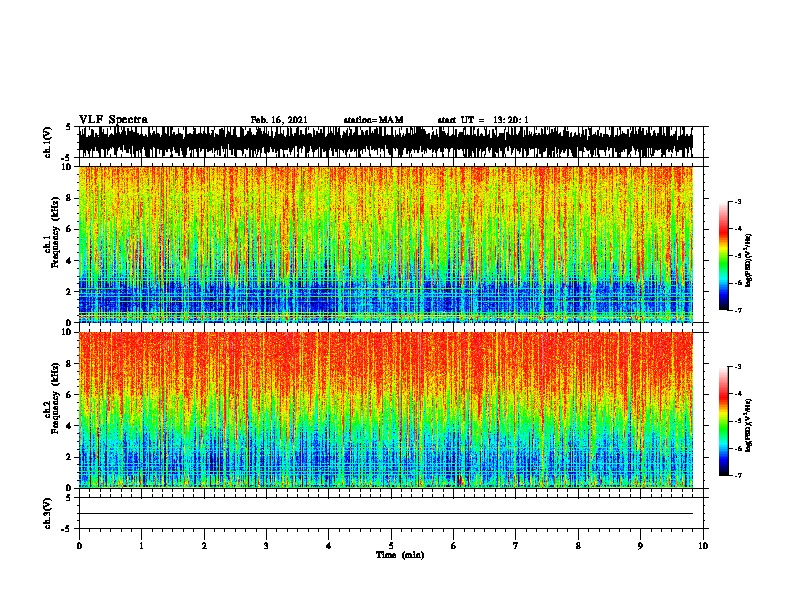The width and height of the screenshot is (792, 612).
Task: Click the 'Time (min)' axis title
Action: click(400, 555)
